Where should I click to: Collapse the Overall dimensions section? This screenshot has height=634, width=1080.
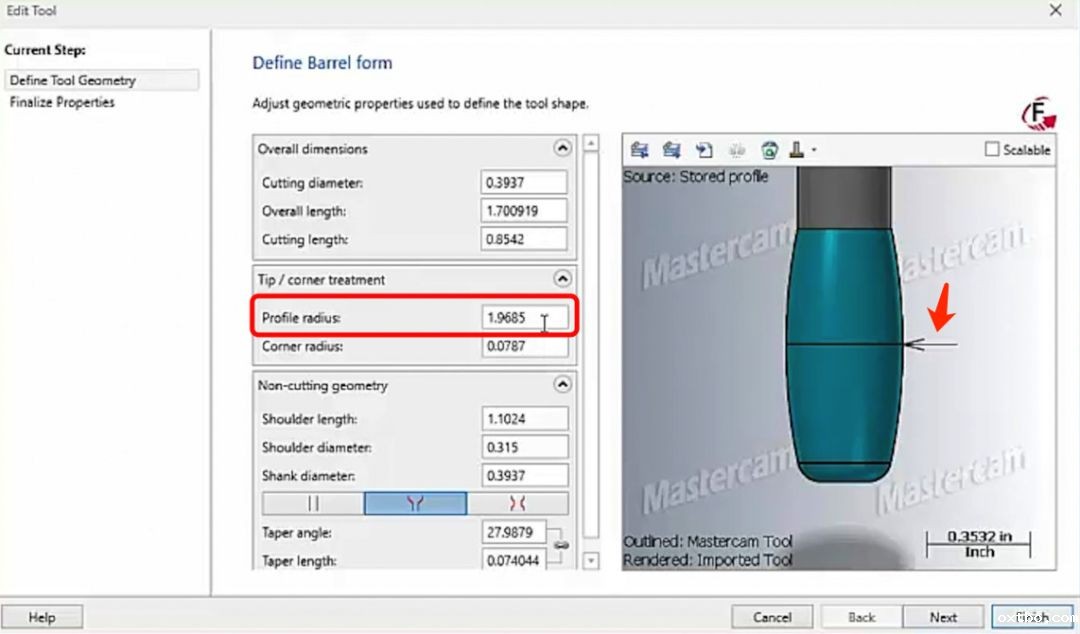(x=562, y=148)
